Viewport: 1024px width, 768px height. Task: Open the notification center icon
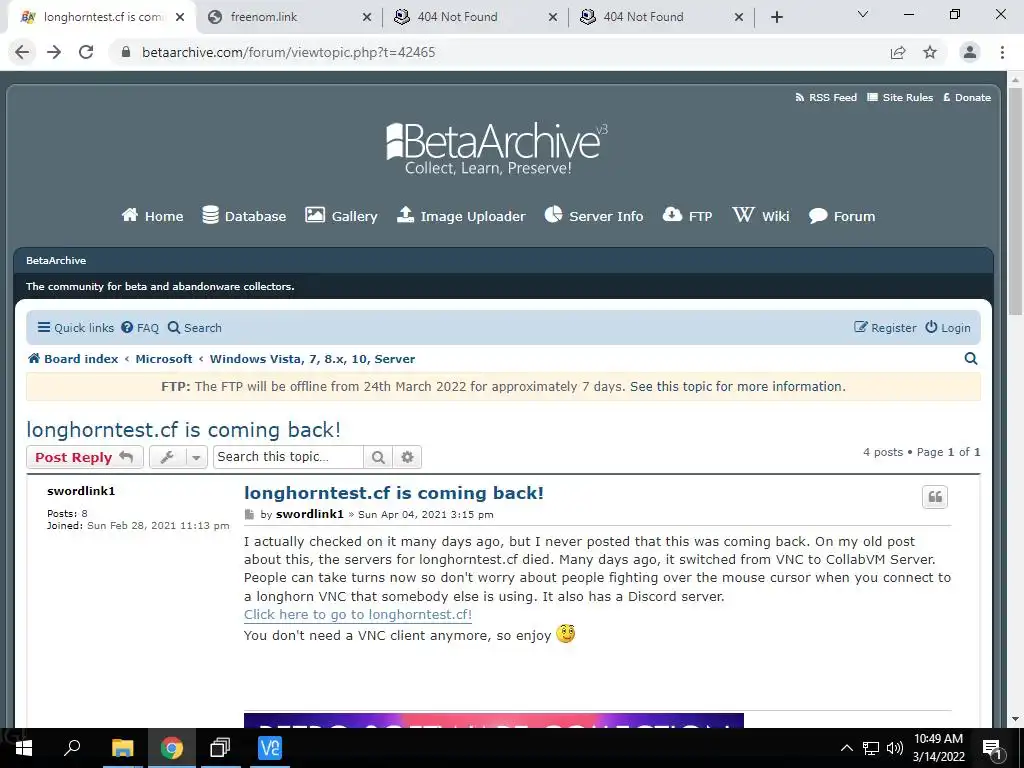pyautogui.click(x=992, y=748)
